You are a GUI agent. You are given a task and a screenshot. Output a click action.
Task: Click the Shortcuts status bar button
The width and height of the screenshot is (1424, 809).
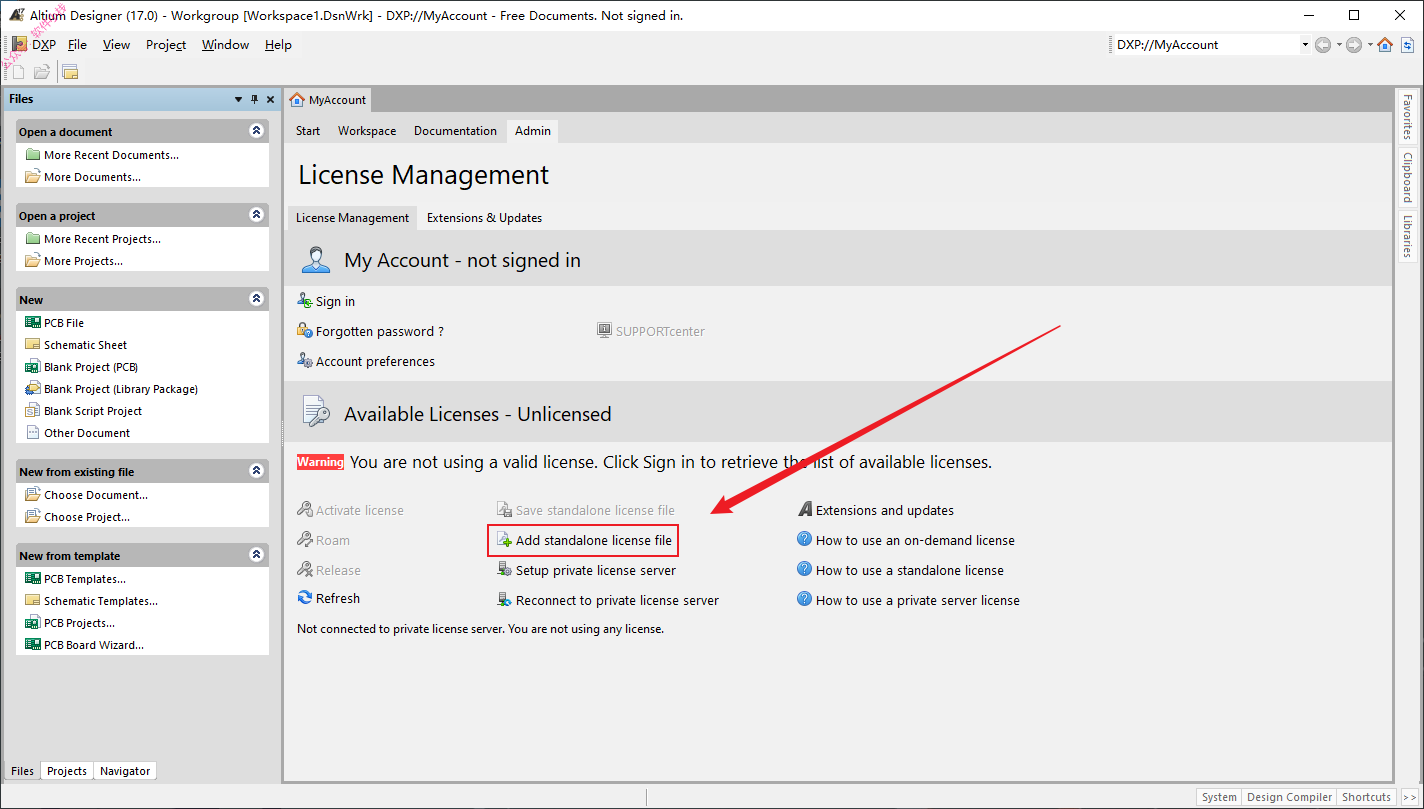coord(1366,797)
